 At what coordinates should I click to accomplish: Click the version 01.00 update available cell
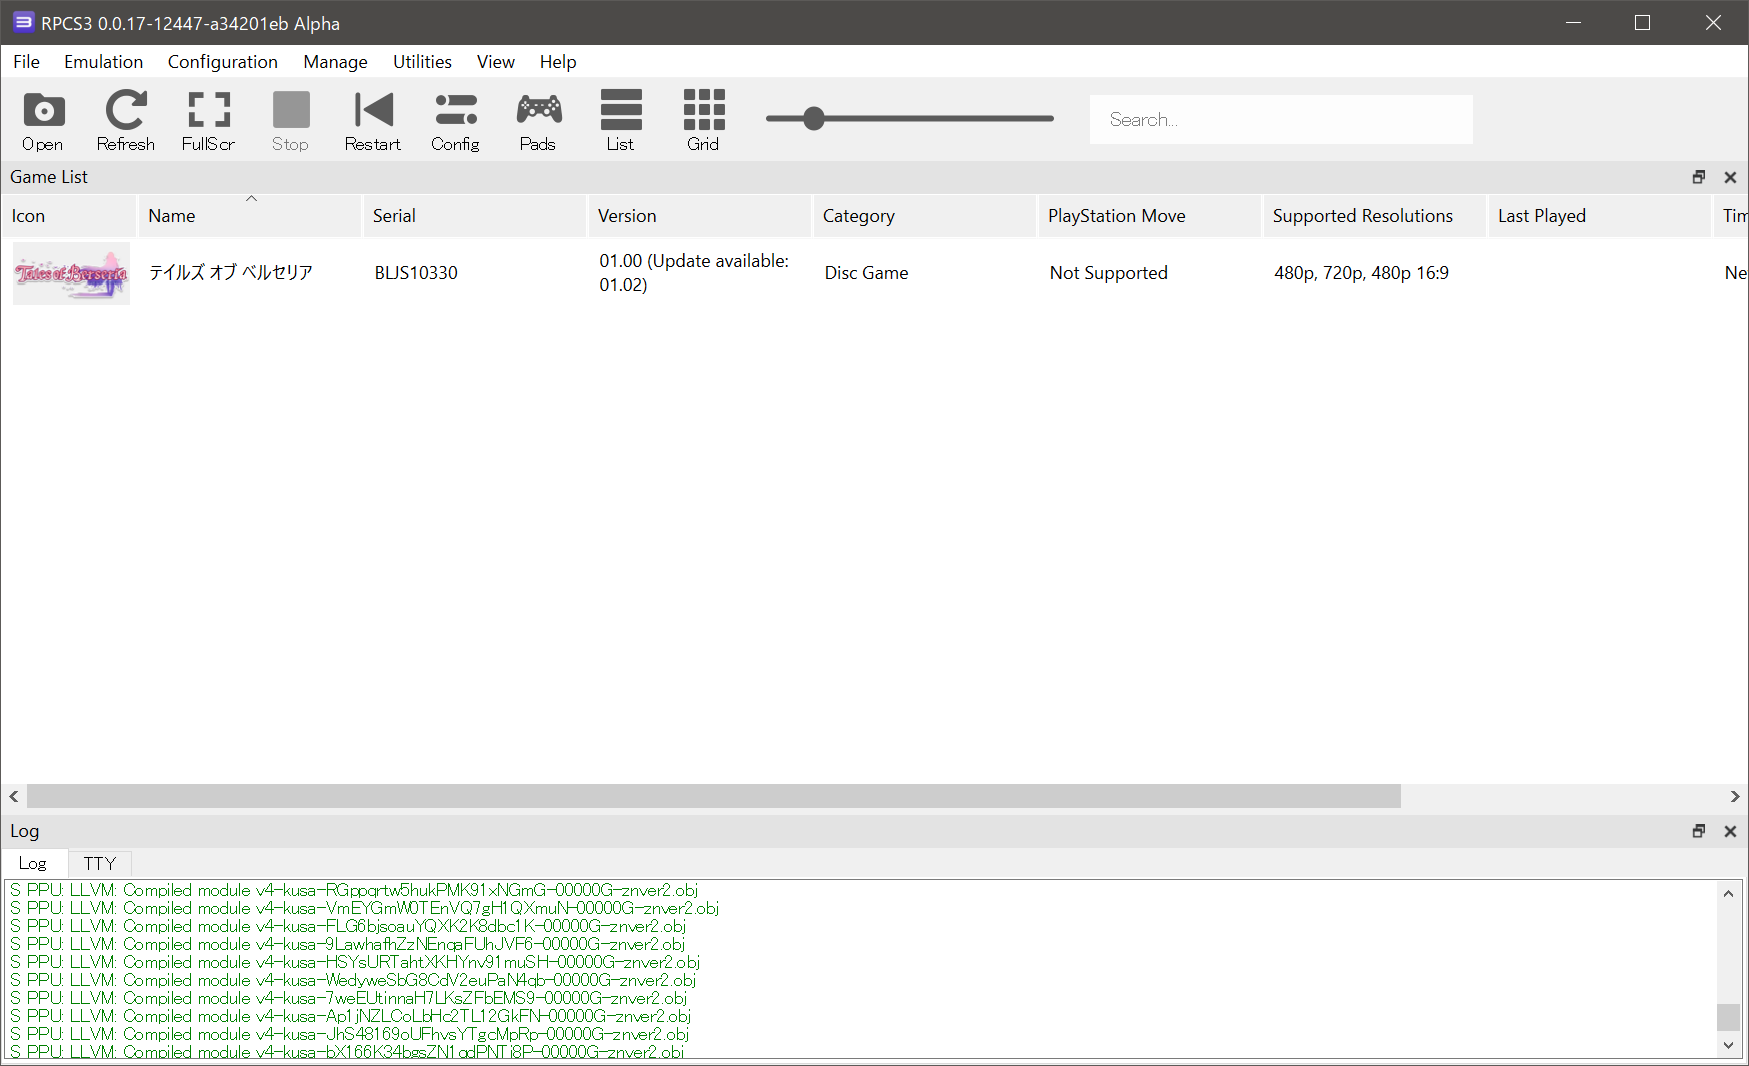click(694, 273)
